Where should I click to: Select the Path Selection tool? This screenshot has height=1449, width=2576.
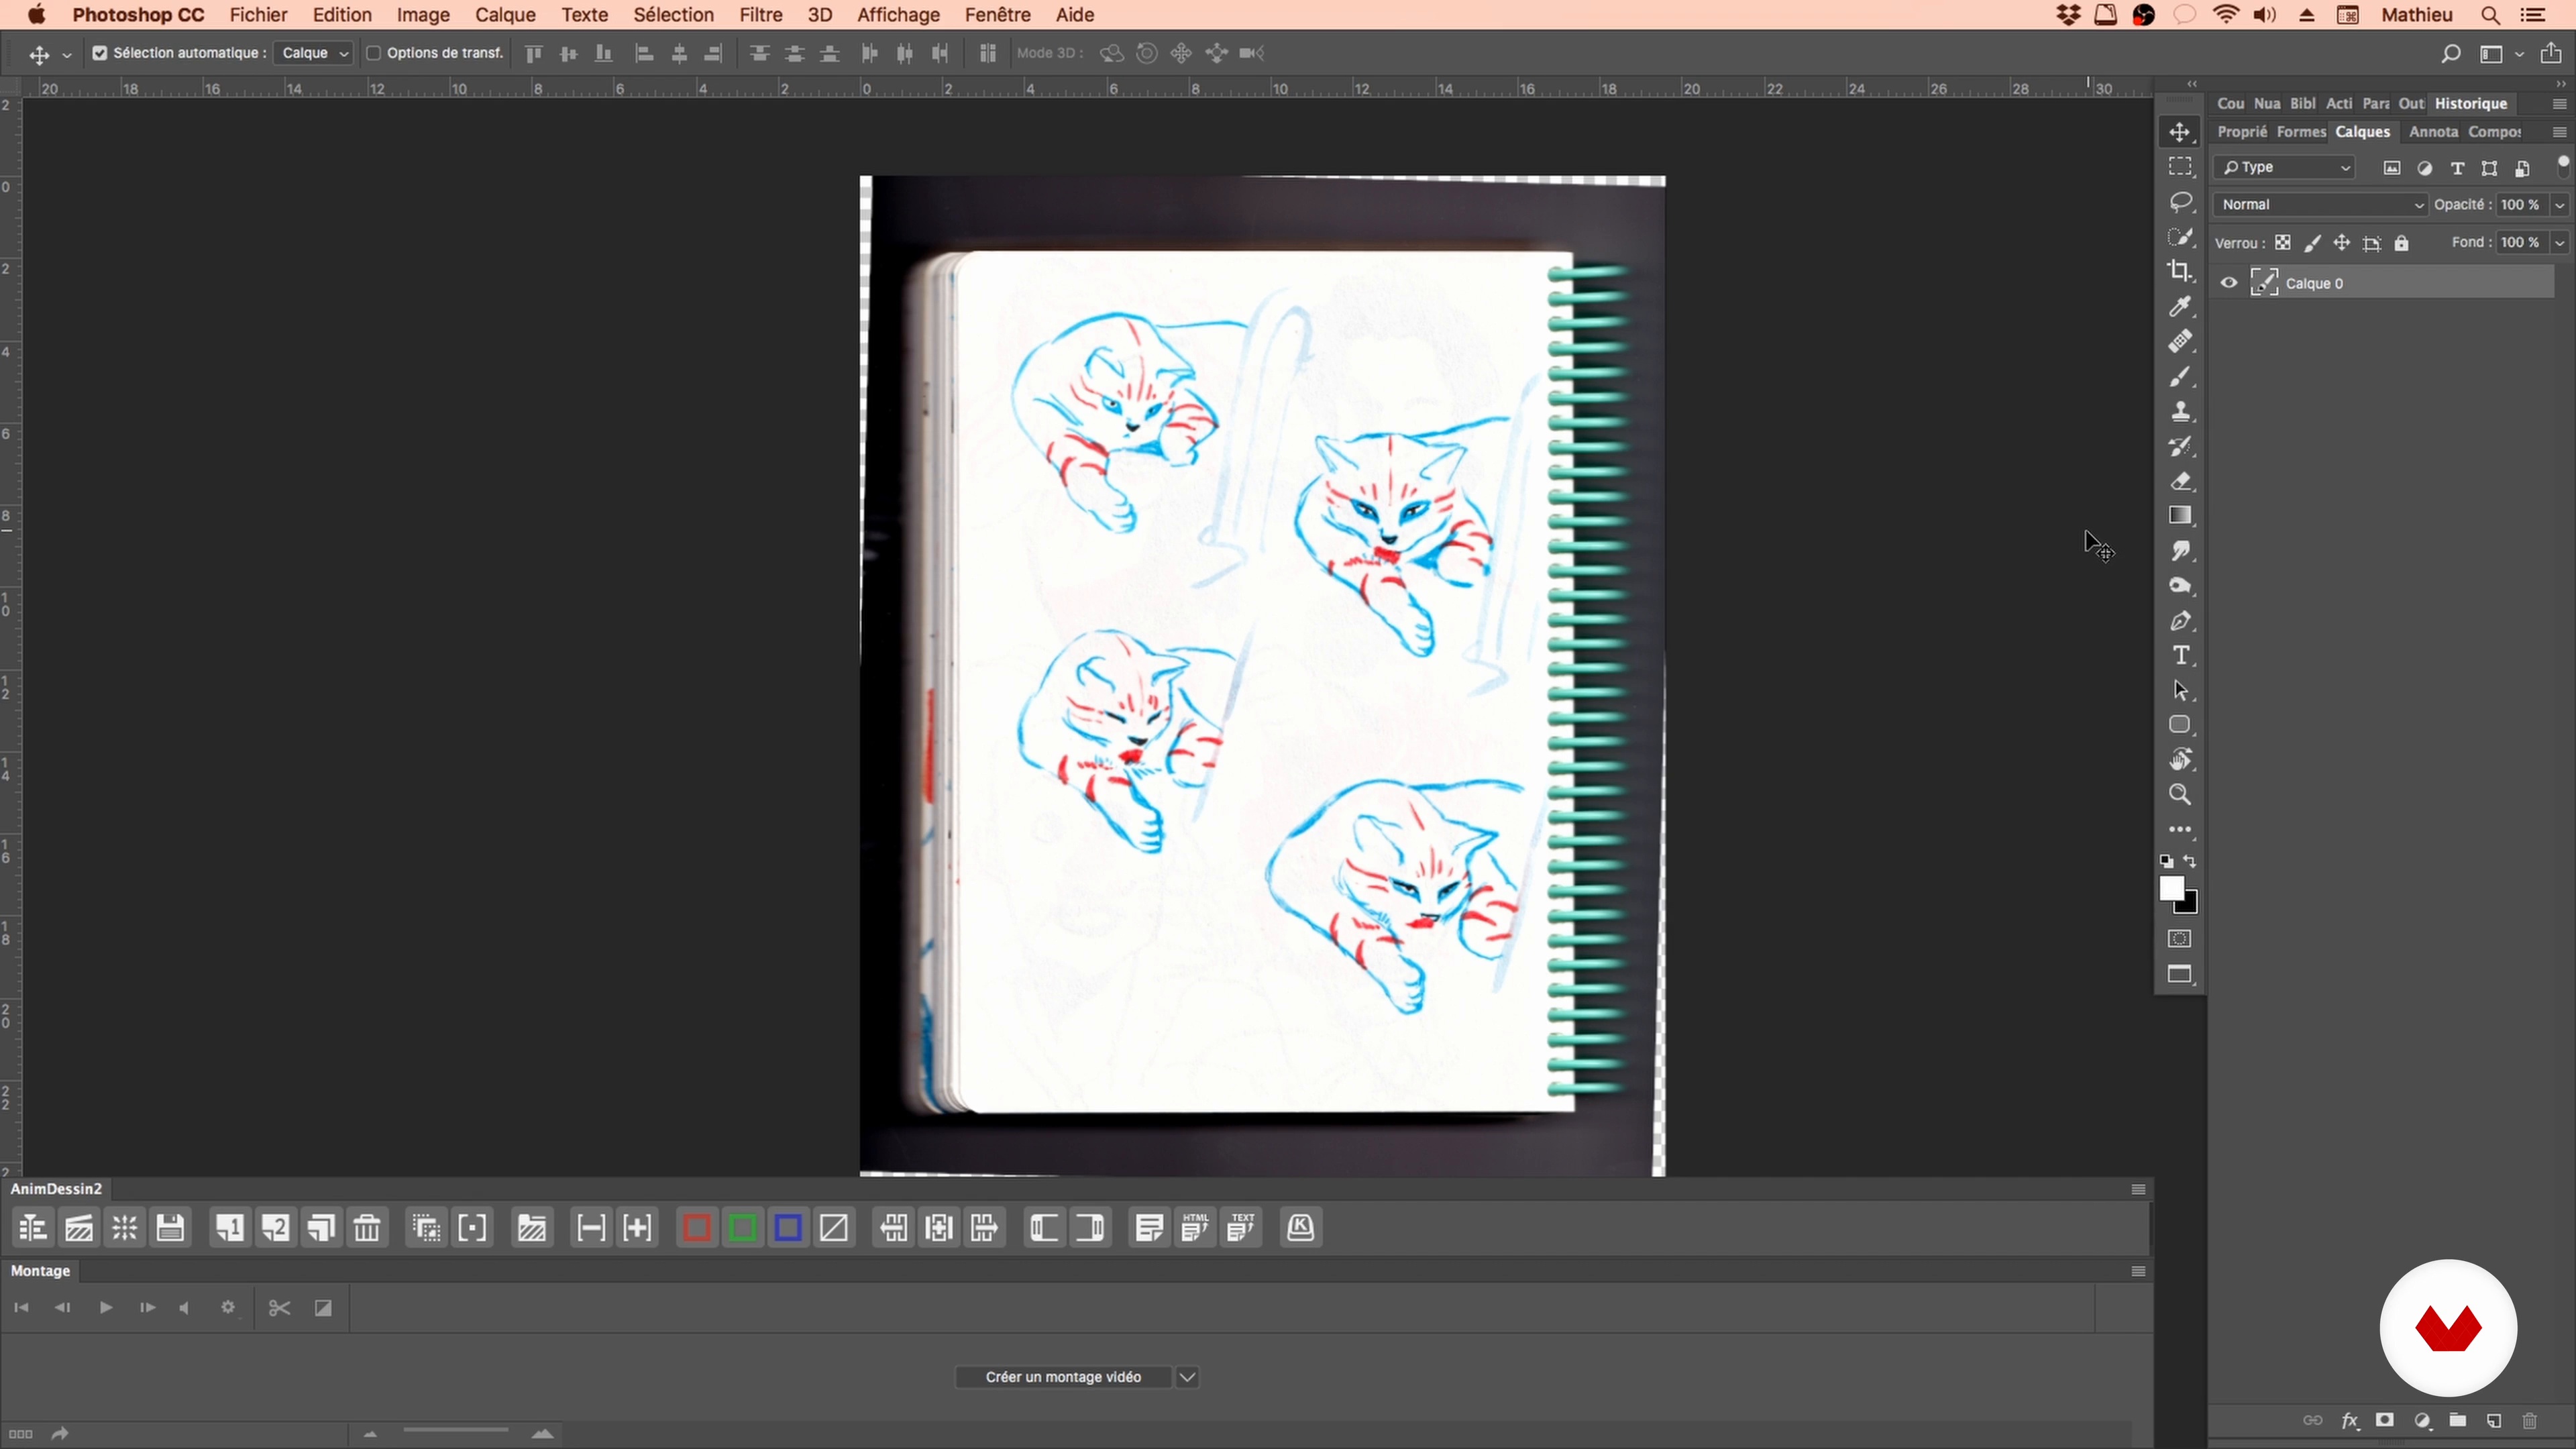click(x=2180, y=690)
